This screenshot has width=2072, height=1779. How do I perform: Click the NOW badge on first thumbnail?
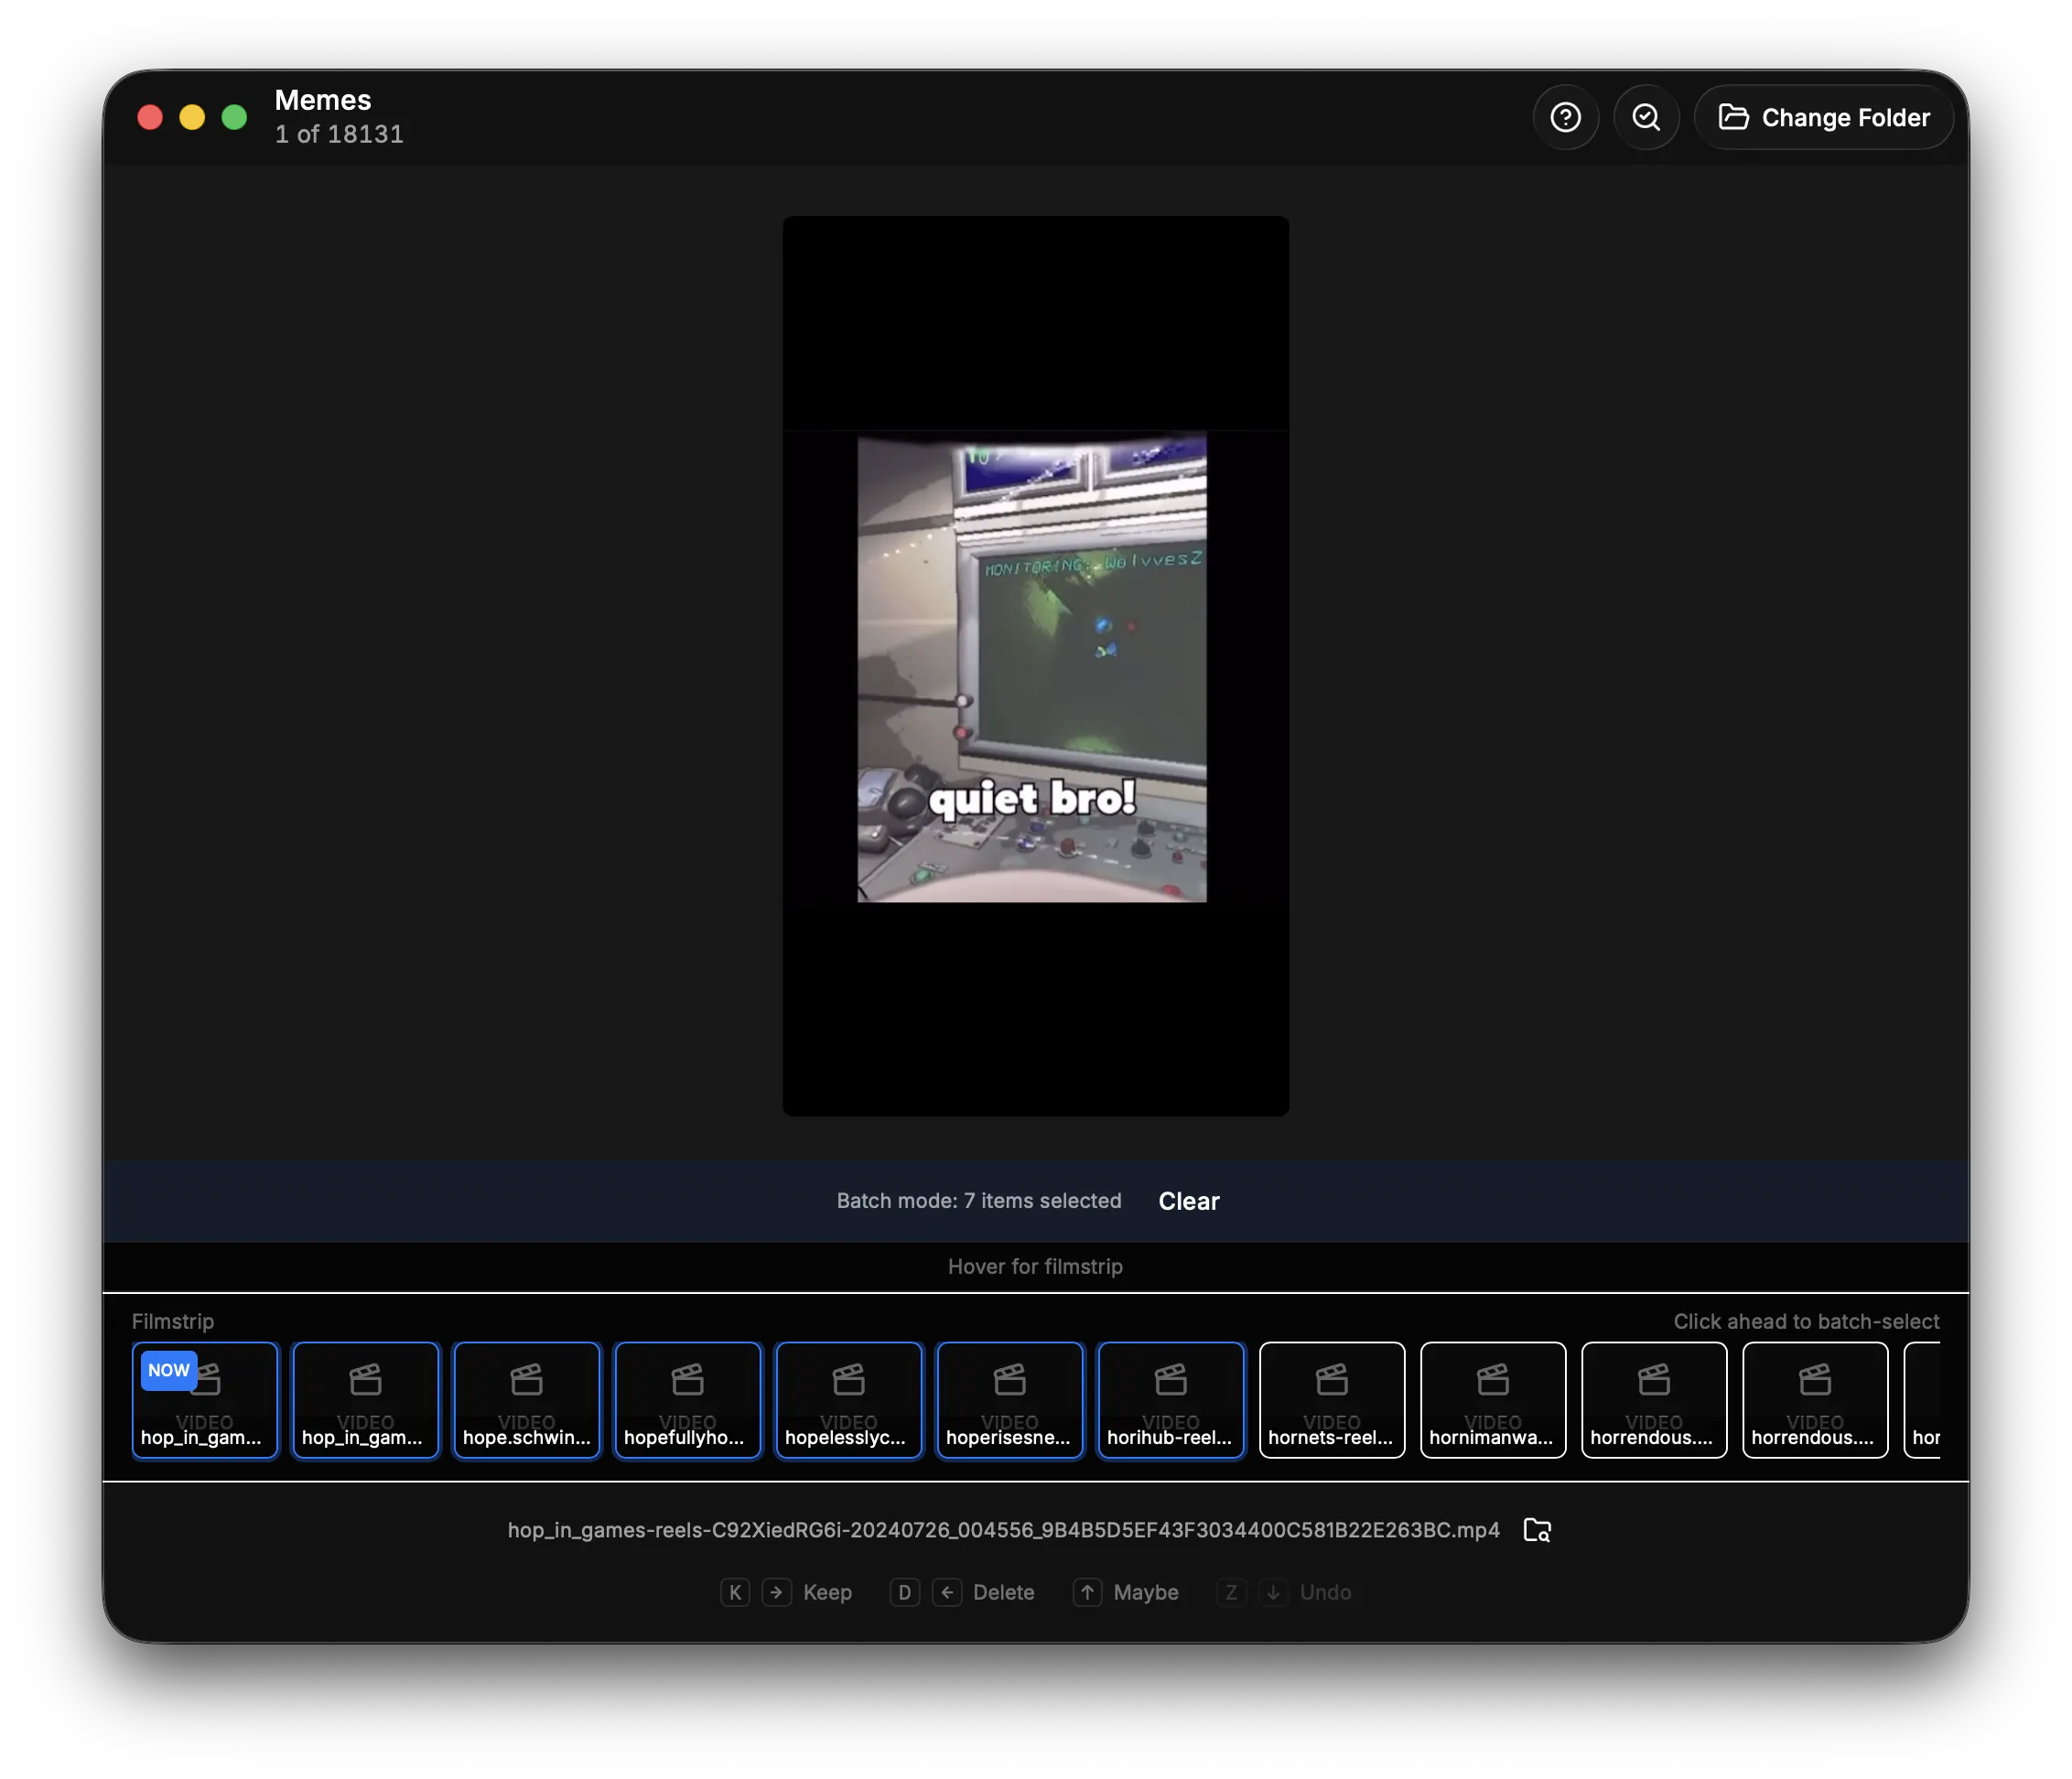click(168, 1369)
